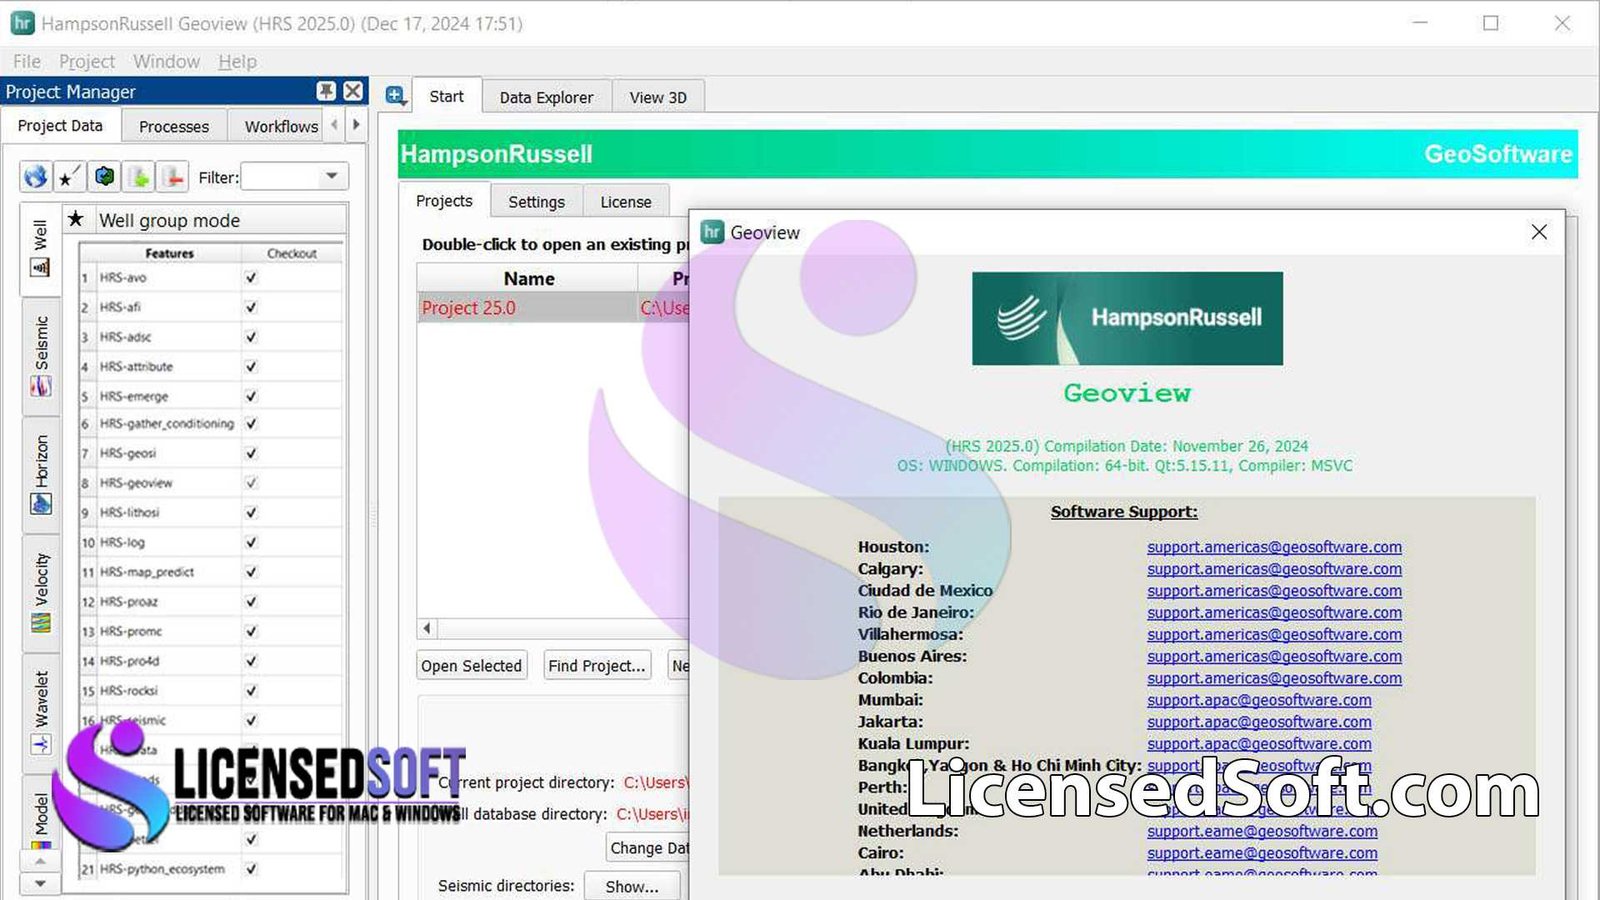Select the Horizon vertical side tab

click(41, 474)
